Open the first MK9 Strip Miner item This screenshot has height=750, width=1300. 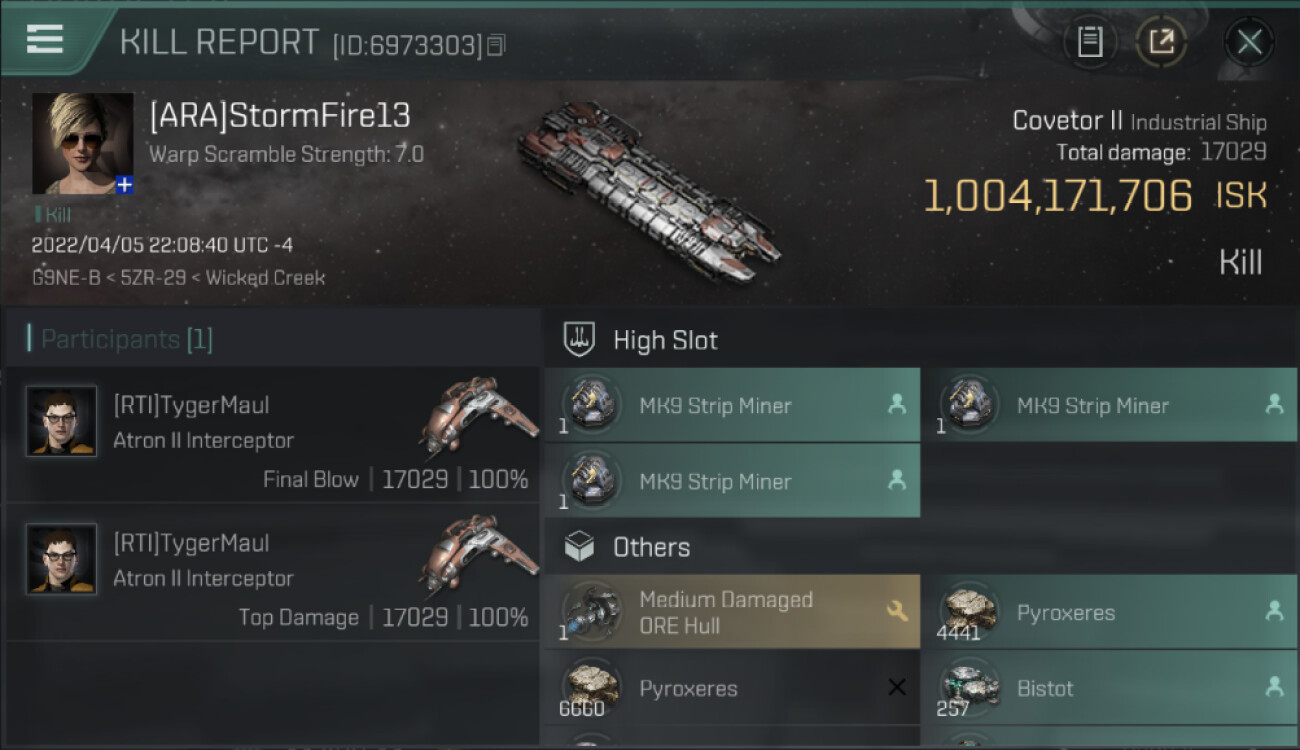click(x=732, y=405)
